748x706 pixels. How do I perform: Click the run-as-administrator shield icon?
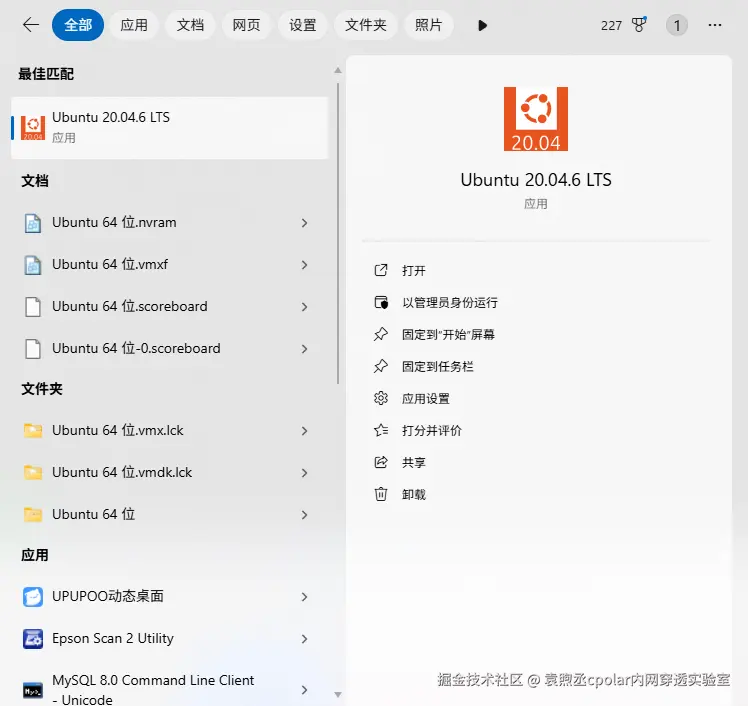coord(381,302)
